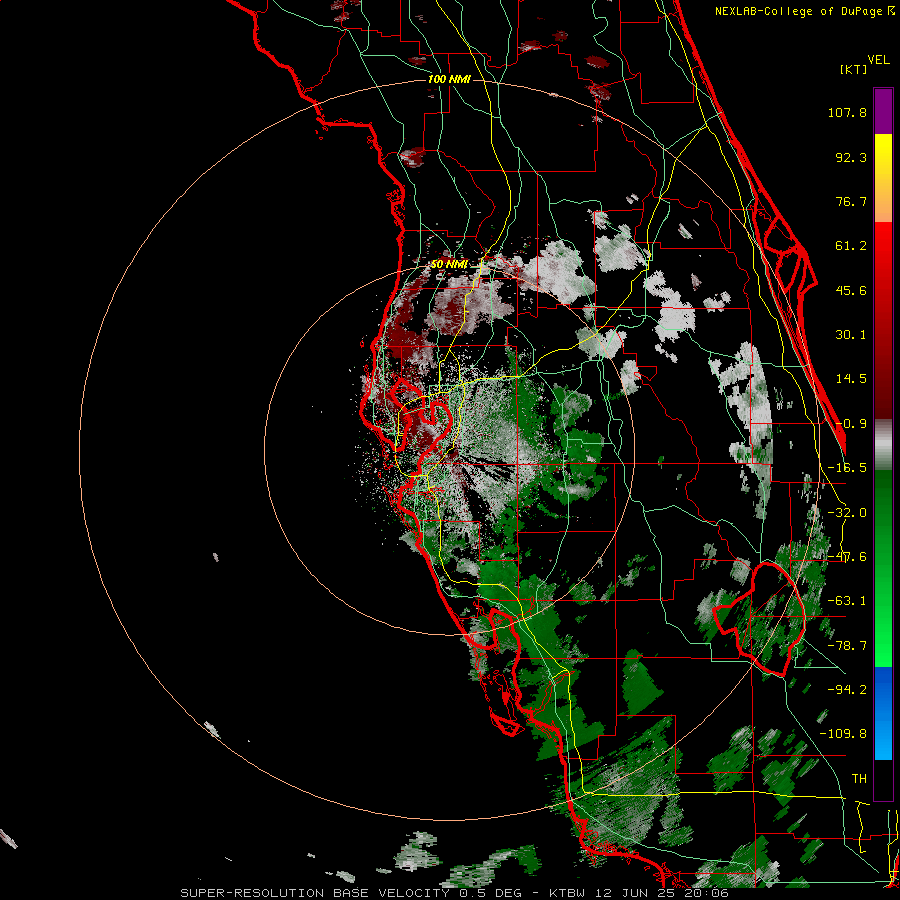
Task: Click the -94.2 velocity legend value
Action: 847,690
